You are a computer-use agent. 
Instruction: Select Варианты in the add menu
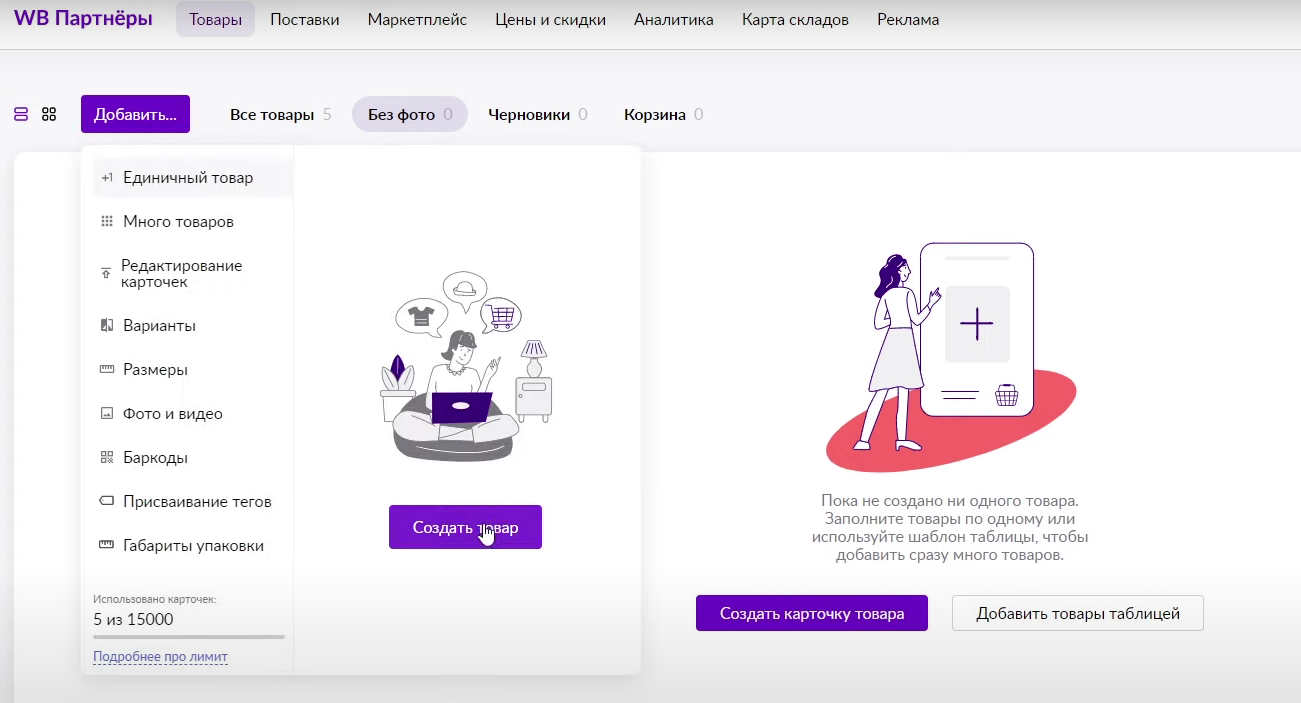pos(159,326)
